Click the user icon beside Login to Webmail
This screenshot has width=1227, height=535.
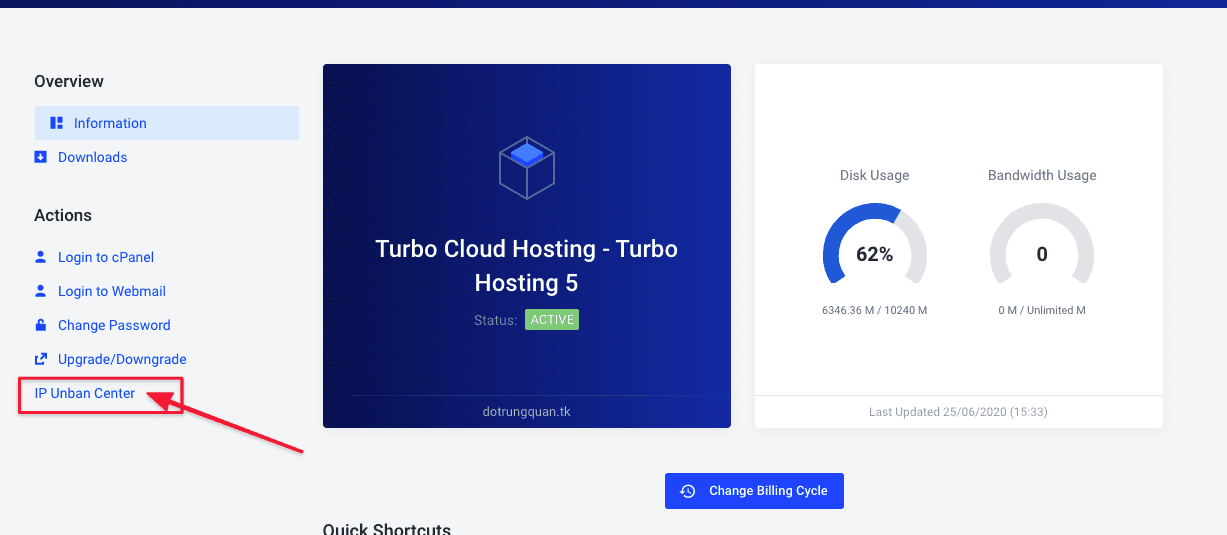pyautogui.click(x=41, y=291)
